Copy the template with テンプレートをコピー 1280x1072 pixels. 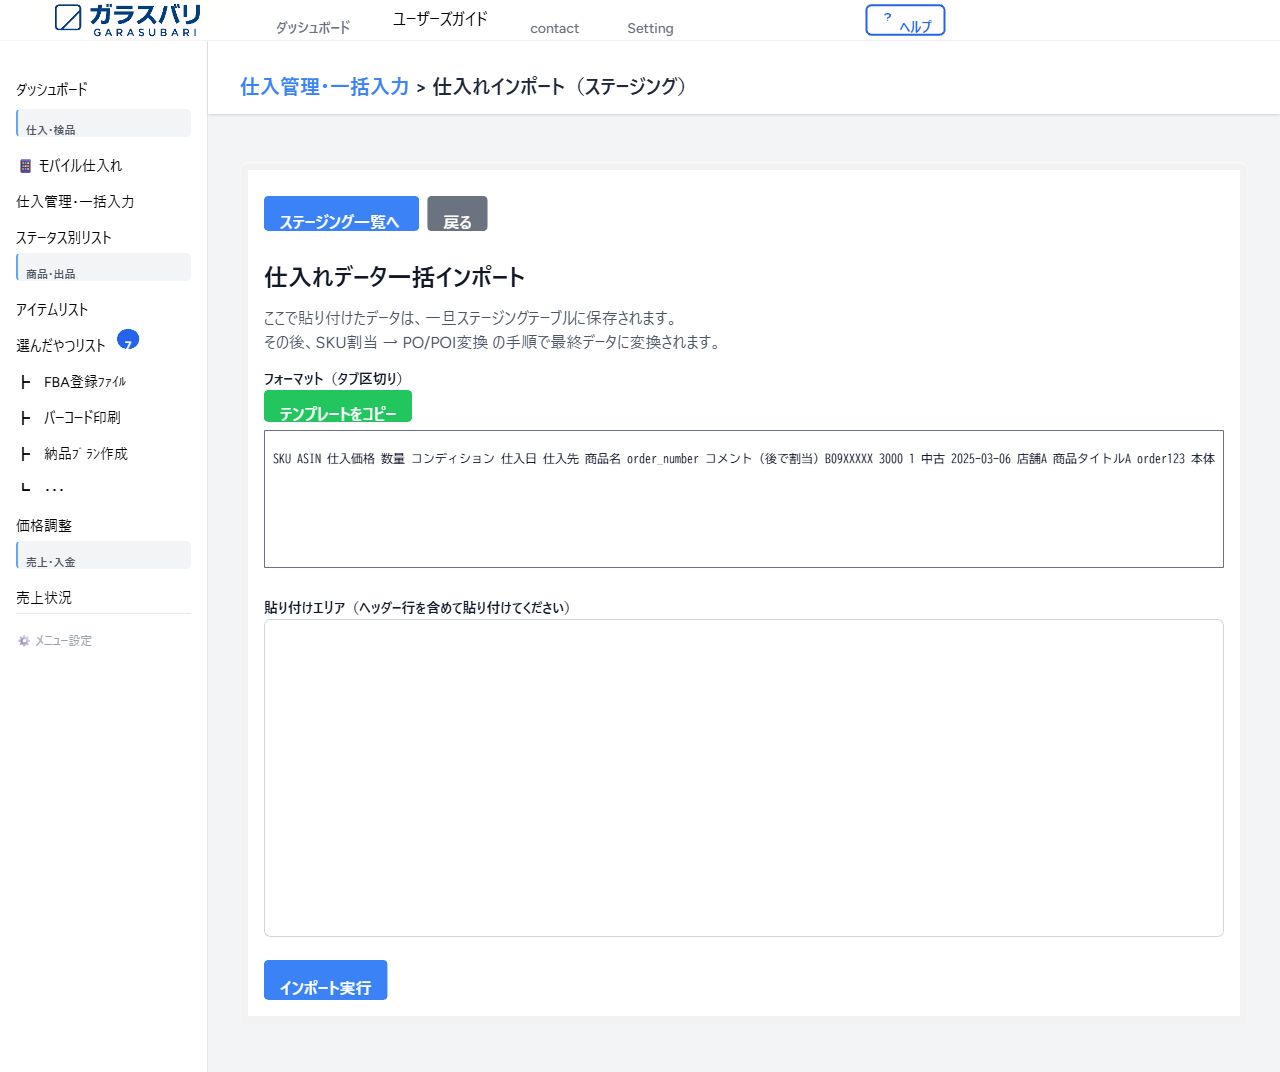[x=337, y=406]
